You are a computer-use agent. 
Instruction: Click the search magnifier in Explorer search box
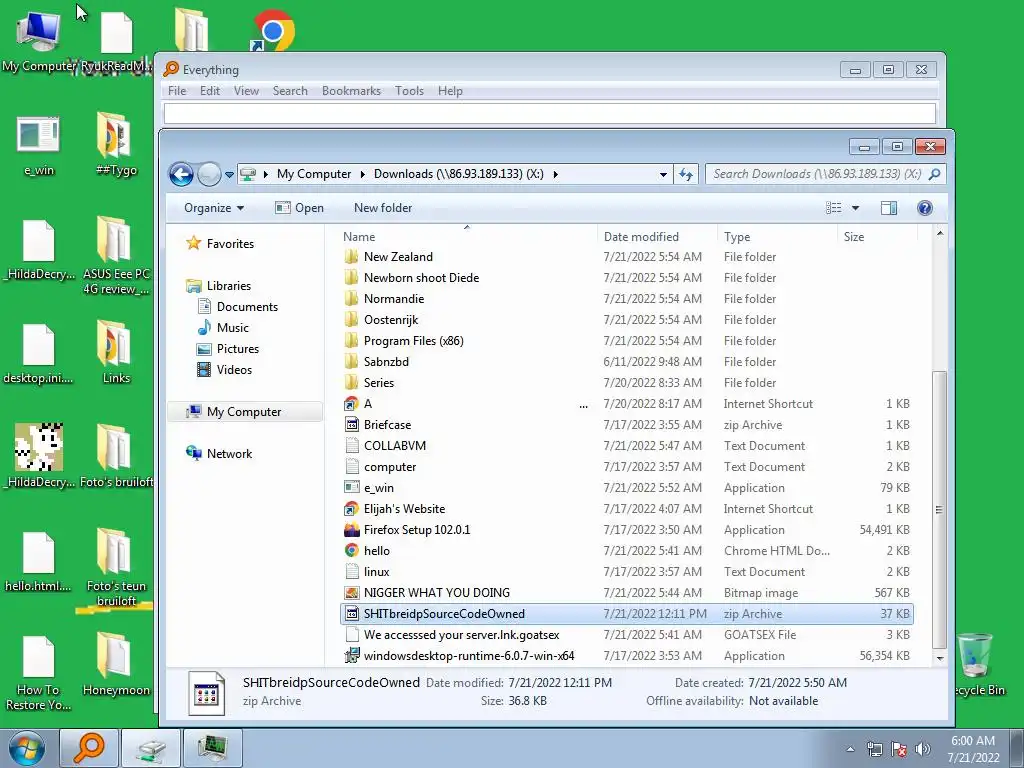935,174
